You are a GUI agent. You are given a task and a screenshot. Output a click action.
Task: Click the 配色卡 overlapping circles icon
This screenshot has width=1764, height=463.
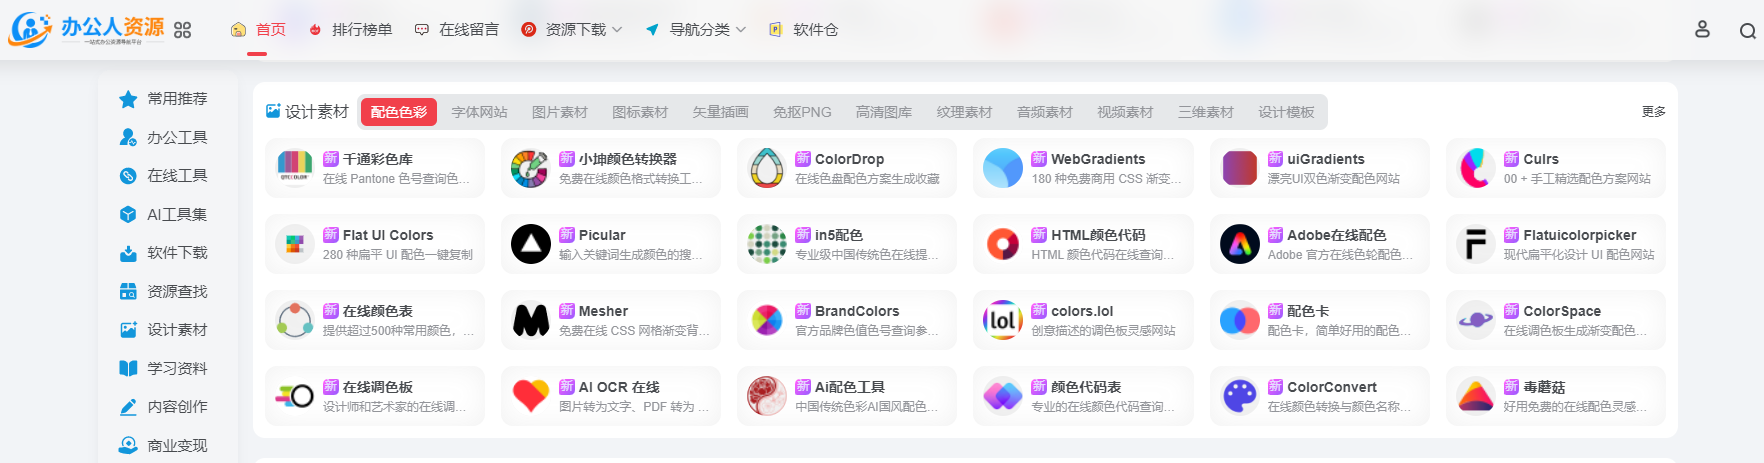[x=1239, y=320]
